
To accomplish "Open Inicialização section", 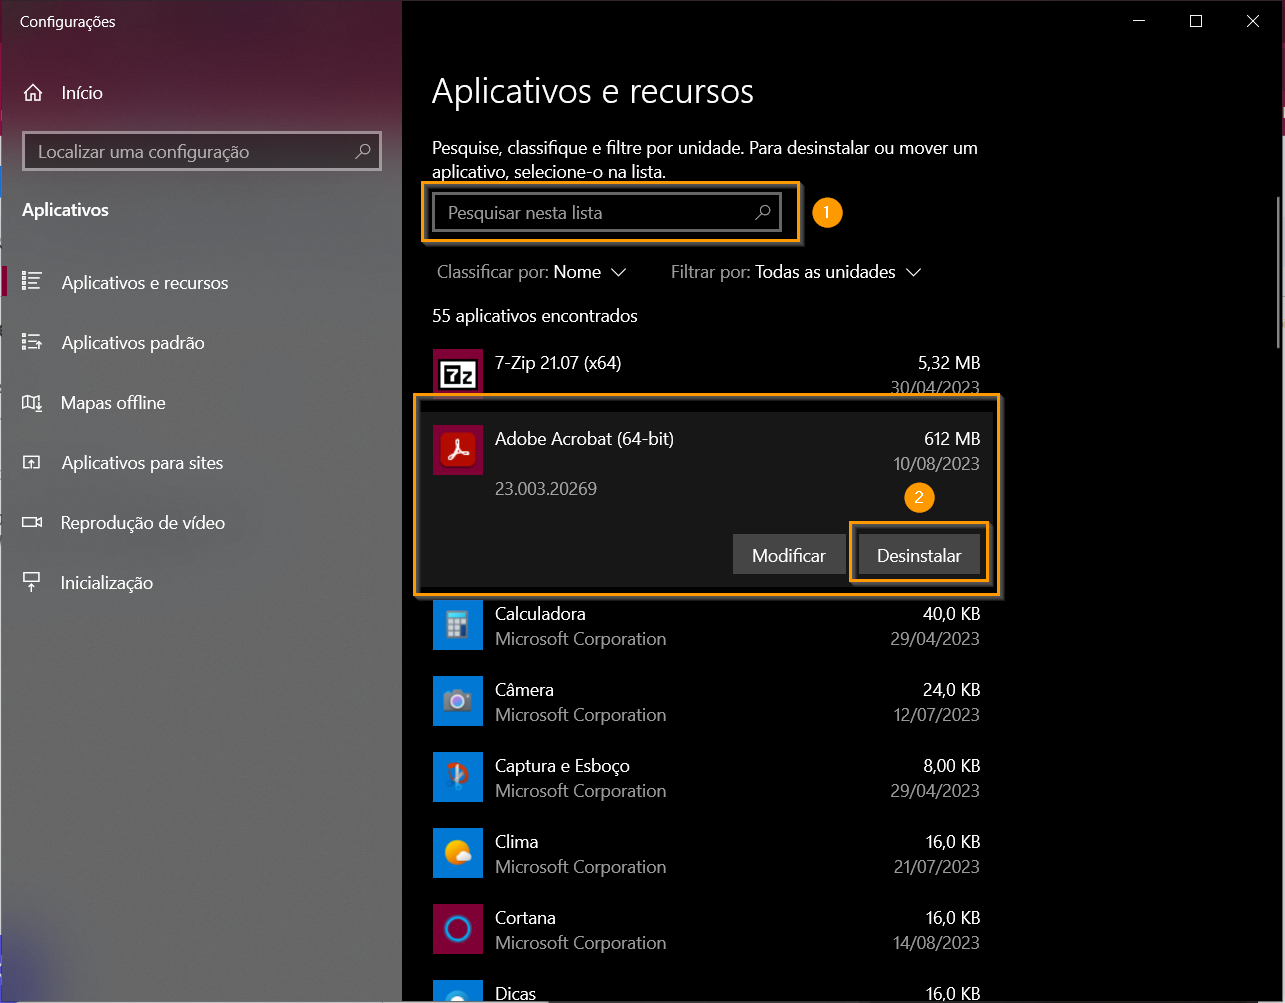I will click(200, 582).
